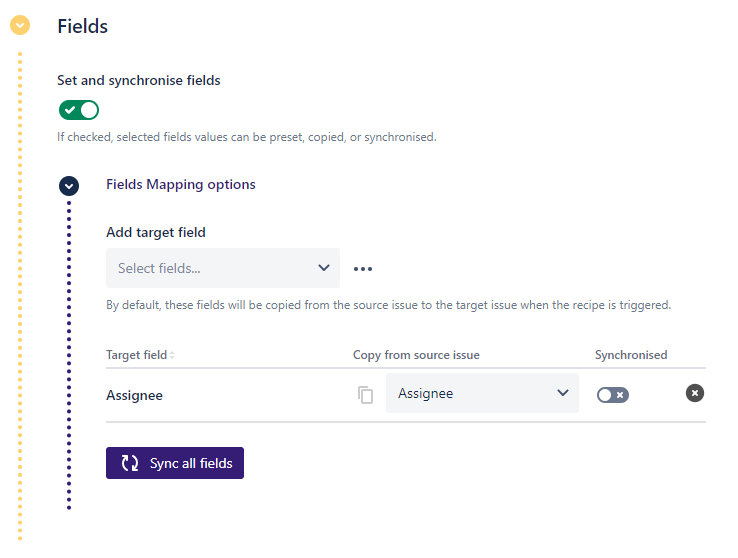The height and width of the screenshot is (558, 738).
Task: Click the Target field column header
Action: tap(136, 355)
